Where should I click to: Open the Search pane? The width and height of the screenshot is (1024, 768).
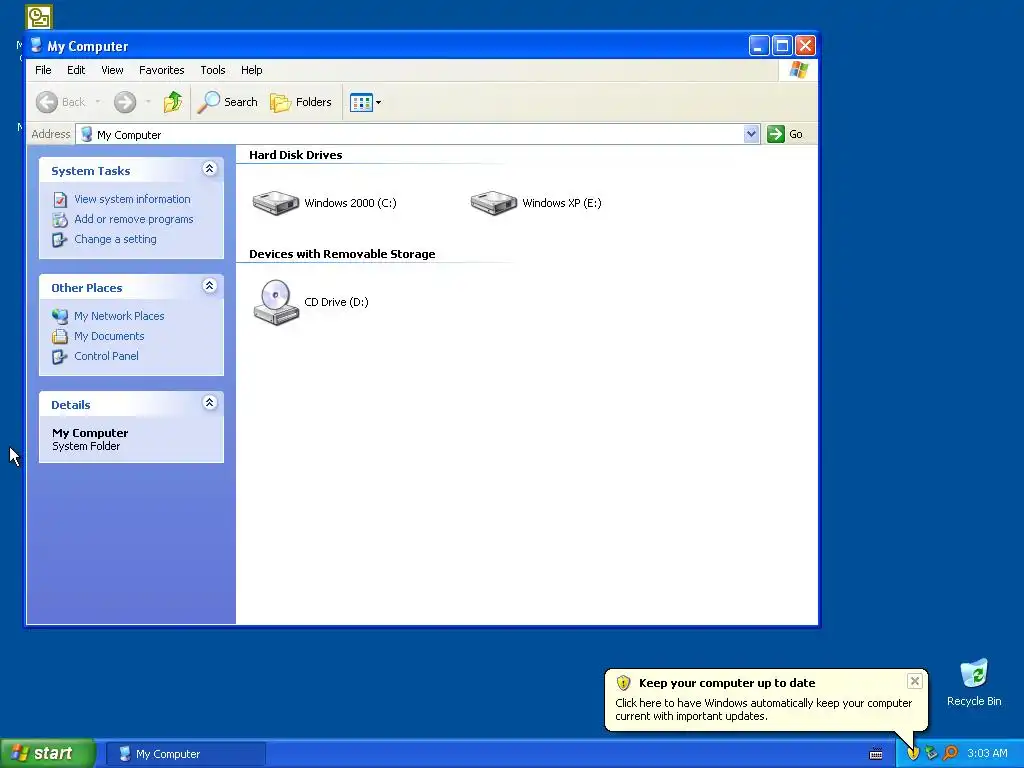[228, 102]
